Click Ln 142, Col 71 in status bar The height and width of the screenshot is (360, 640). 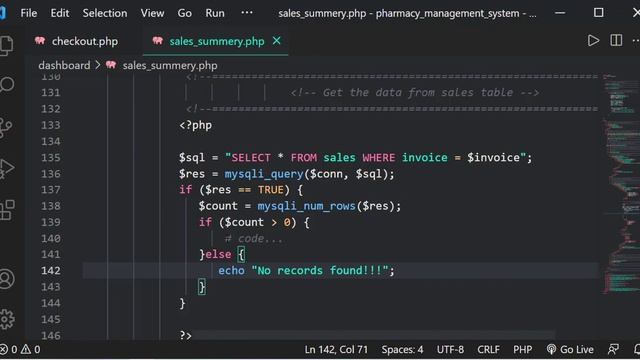click(x=336, y=349)
